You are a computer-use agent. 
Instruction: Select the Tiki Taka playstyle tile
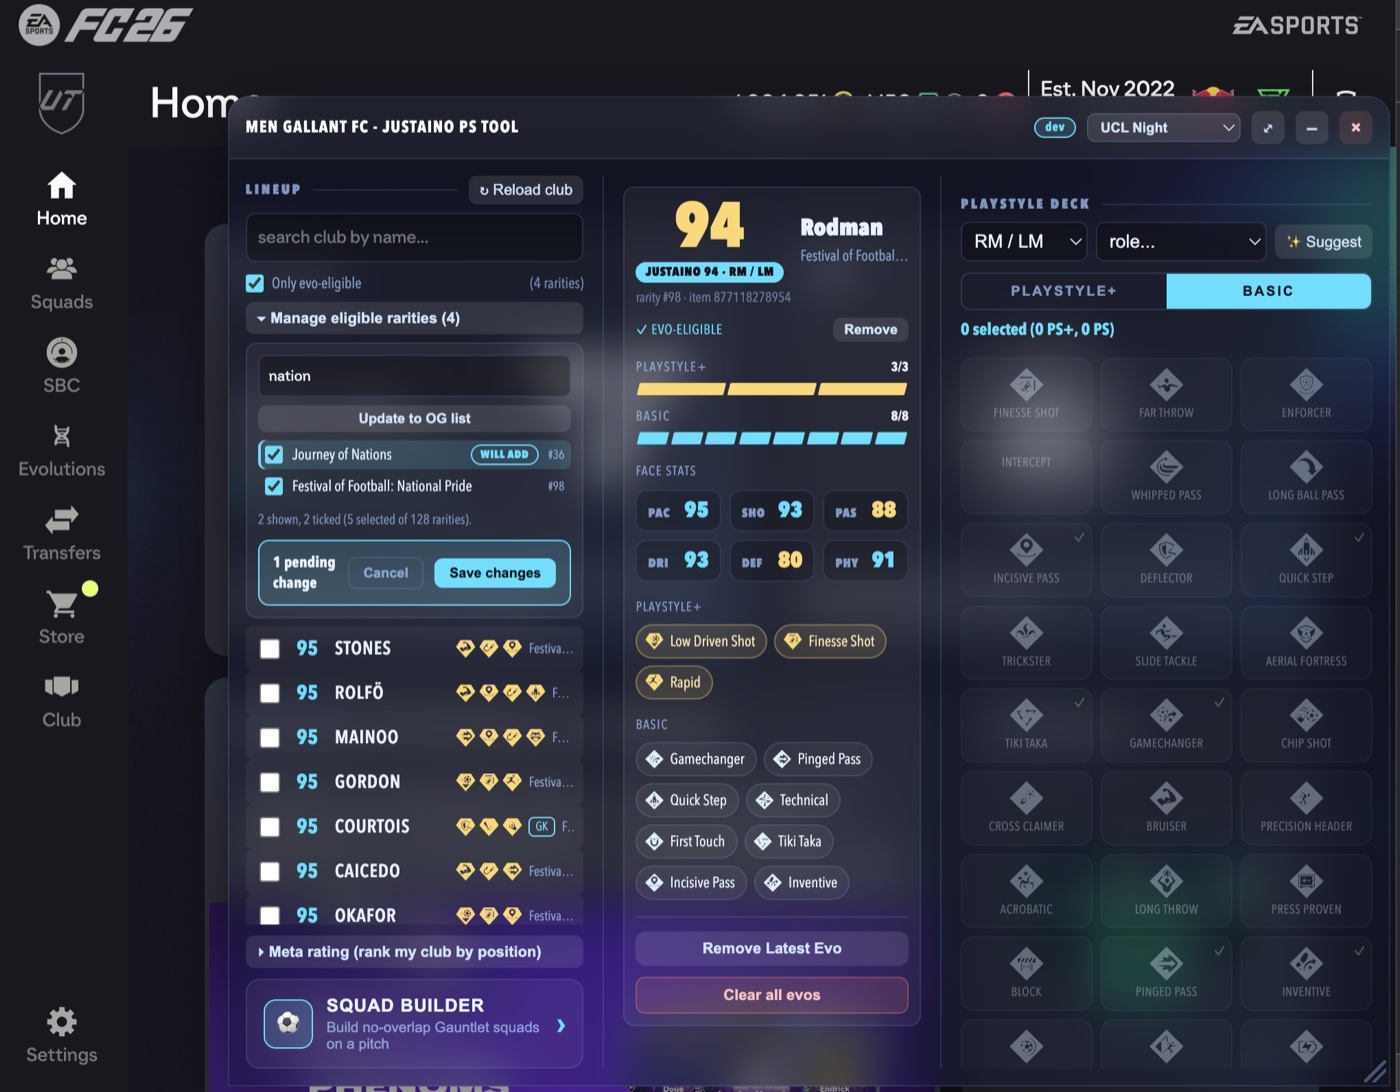[x=1026, y=725]
